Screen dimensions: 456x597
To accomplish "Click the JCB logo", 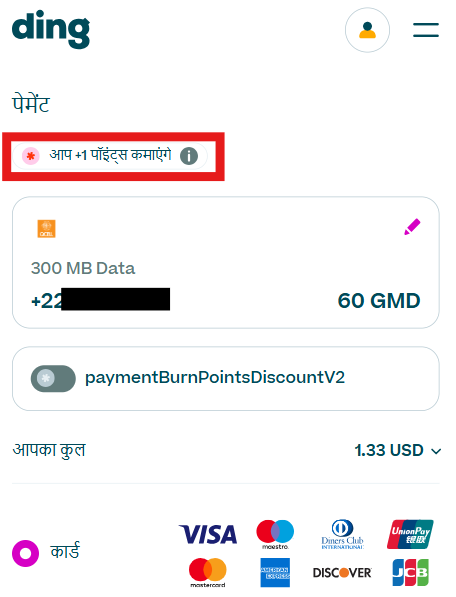I will pos(411,573).
